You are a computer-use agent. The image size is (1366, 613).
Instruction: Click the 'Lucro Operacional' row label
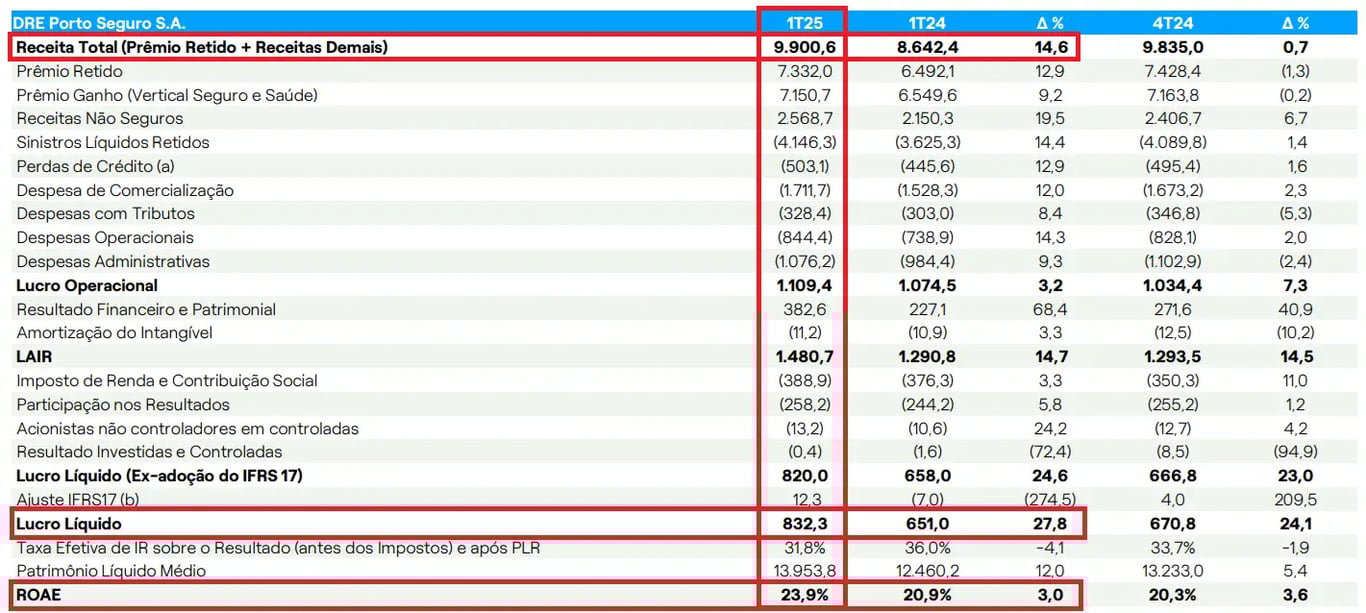click(87, 285)
